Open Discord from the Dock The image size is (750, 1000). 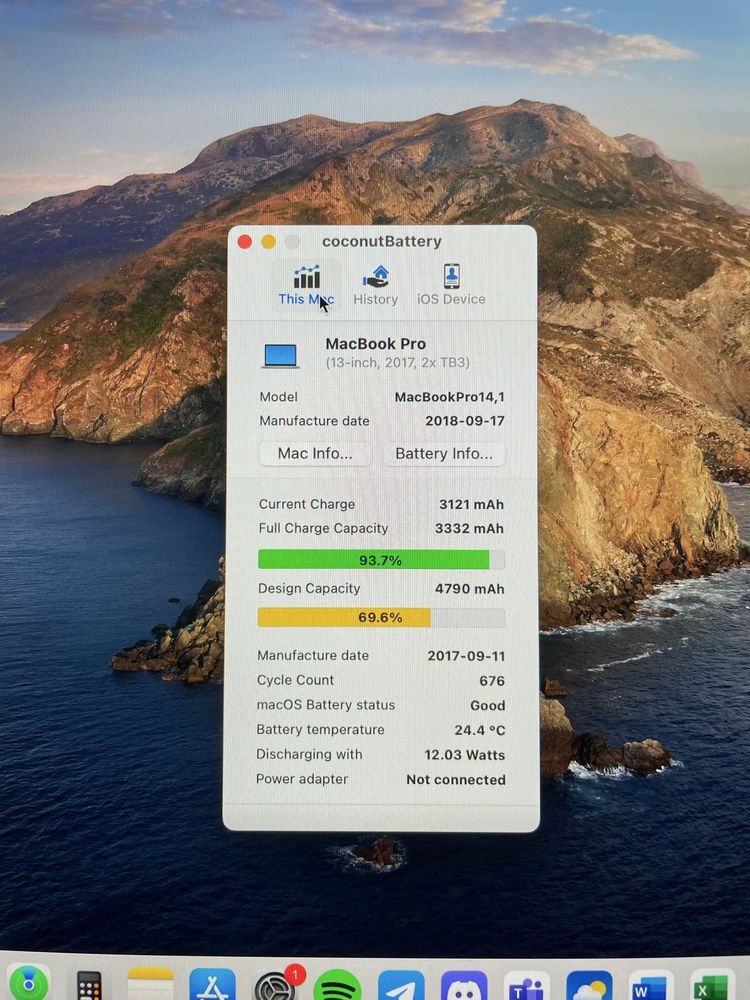[464, 985]
